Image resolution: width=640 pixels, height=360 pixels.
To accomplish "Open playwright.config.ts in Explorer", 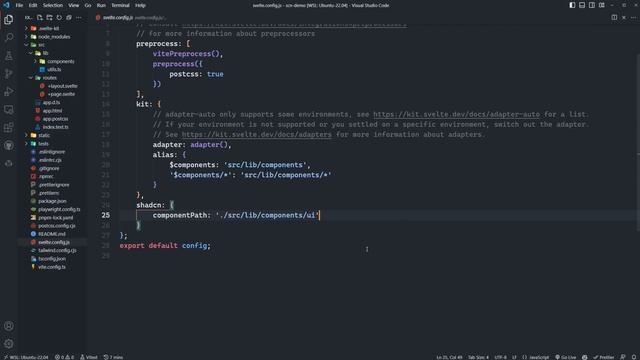I will pos(59,209).
